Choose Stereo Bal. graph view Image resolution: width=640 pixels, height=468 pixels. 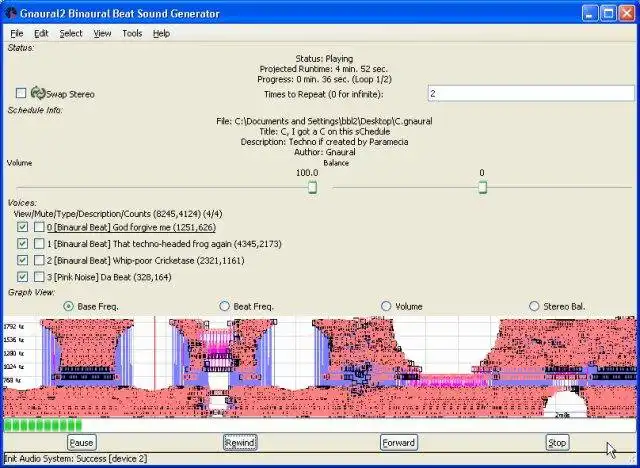534,306
